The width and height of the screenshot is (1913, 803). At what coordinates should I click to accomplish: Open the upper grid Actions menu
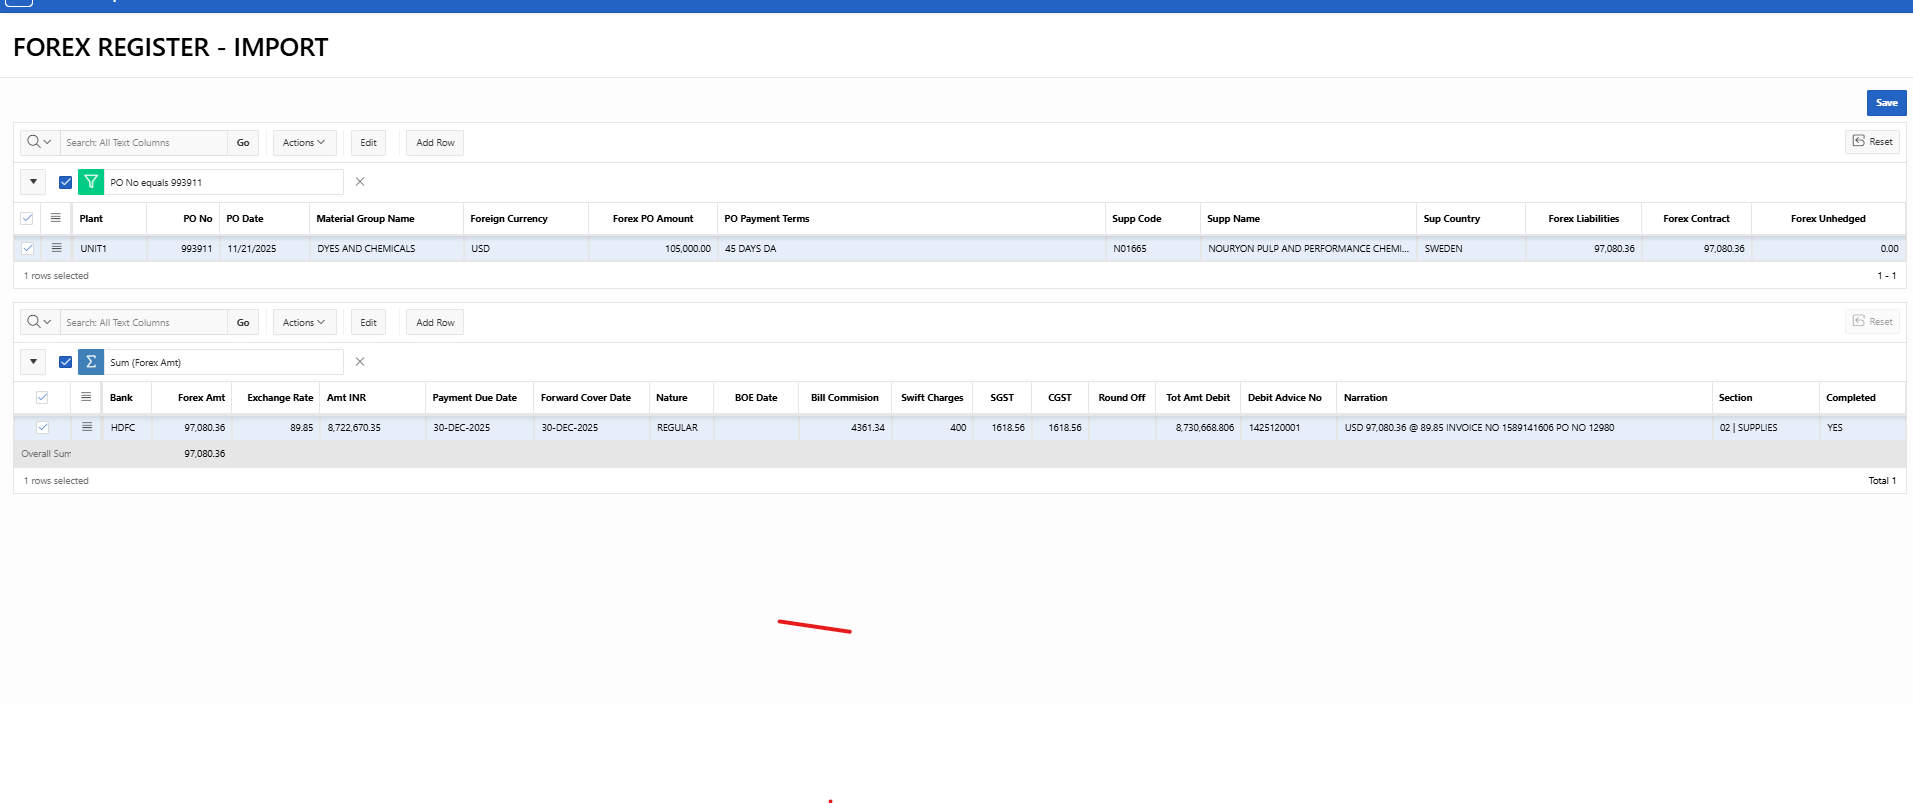tap(304, 143)
